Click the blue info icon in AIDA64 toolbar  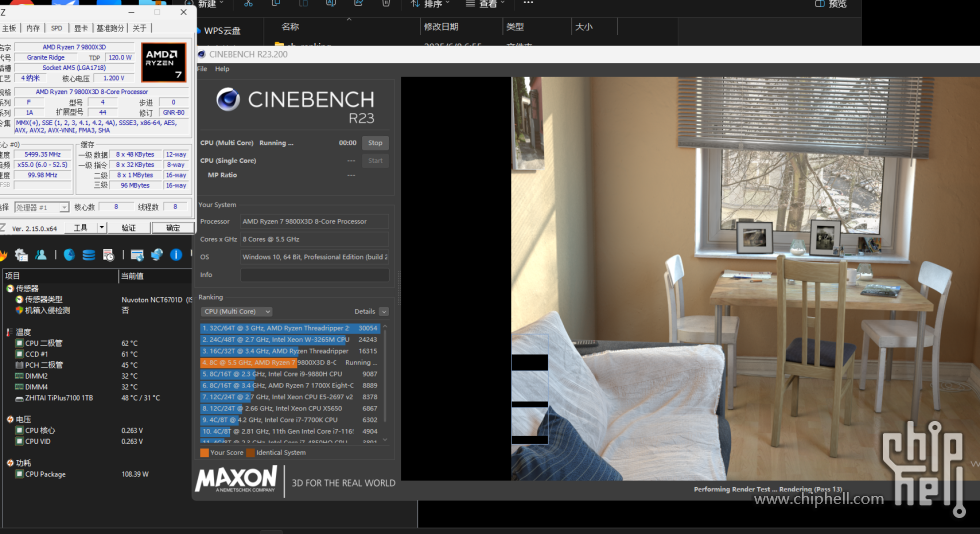[176, 254]
